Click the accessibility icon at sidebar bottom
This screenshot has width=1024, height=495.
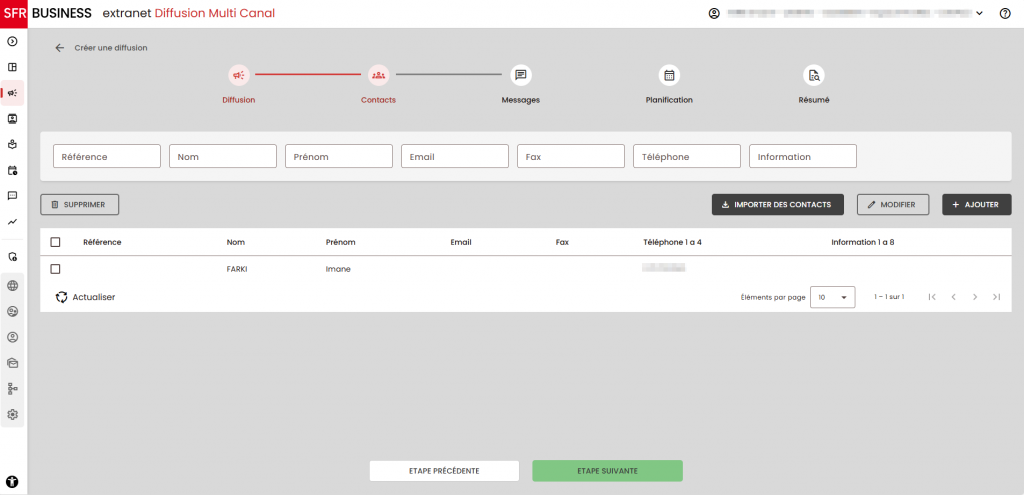click(13, 481)
